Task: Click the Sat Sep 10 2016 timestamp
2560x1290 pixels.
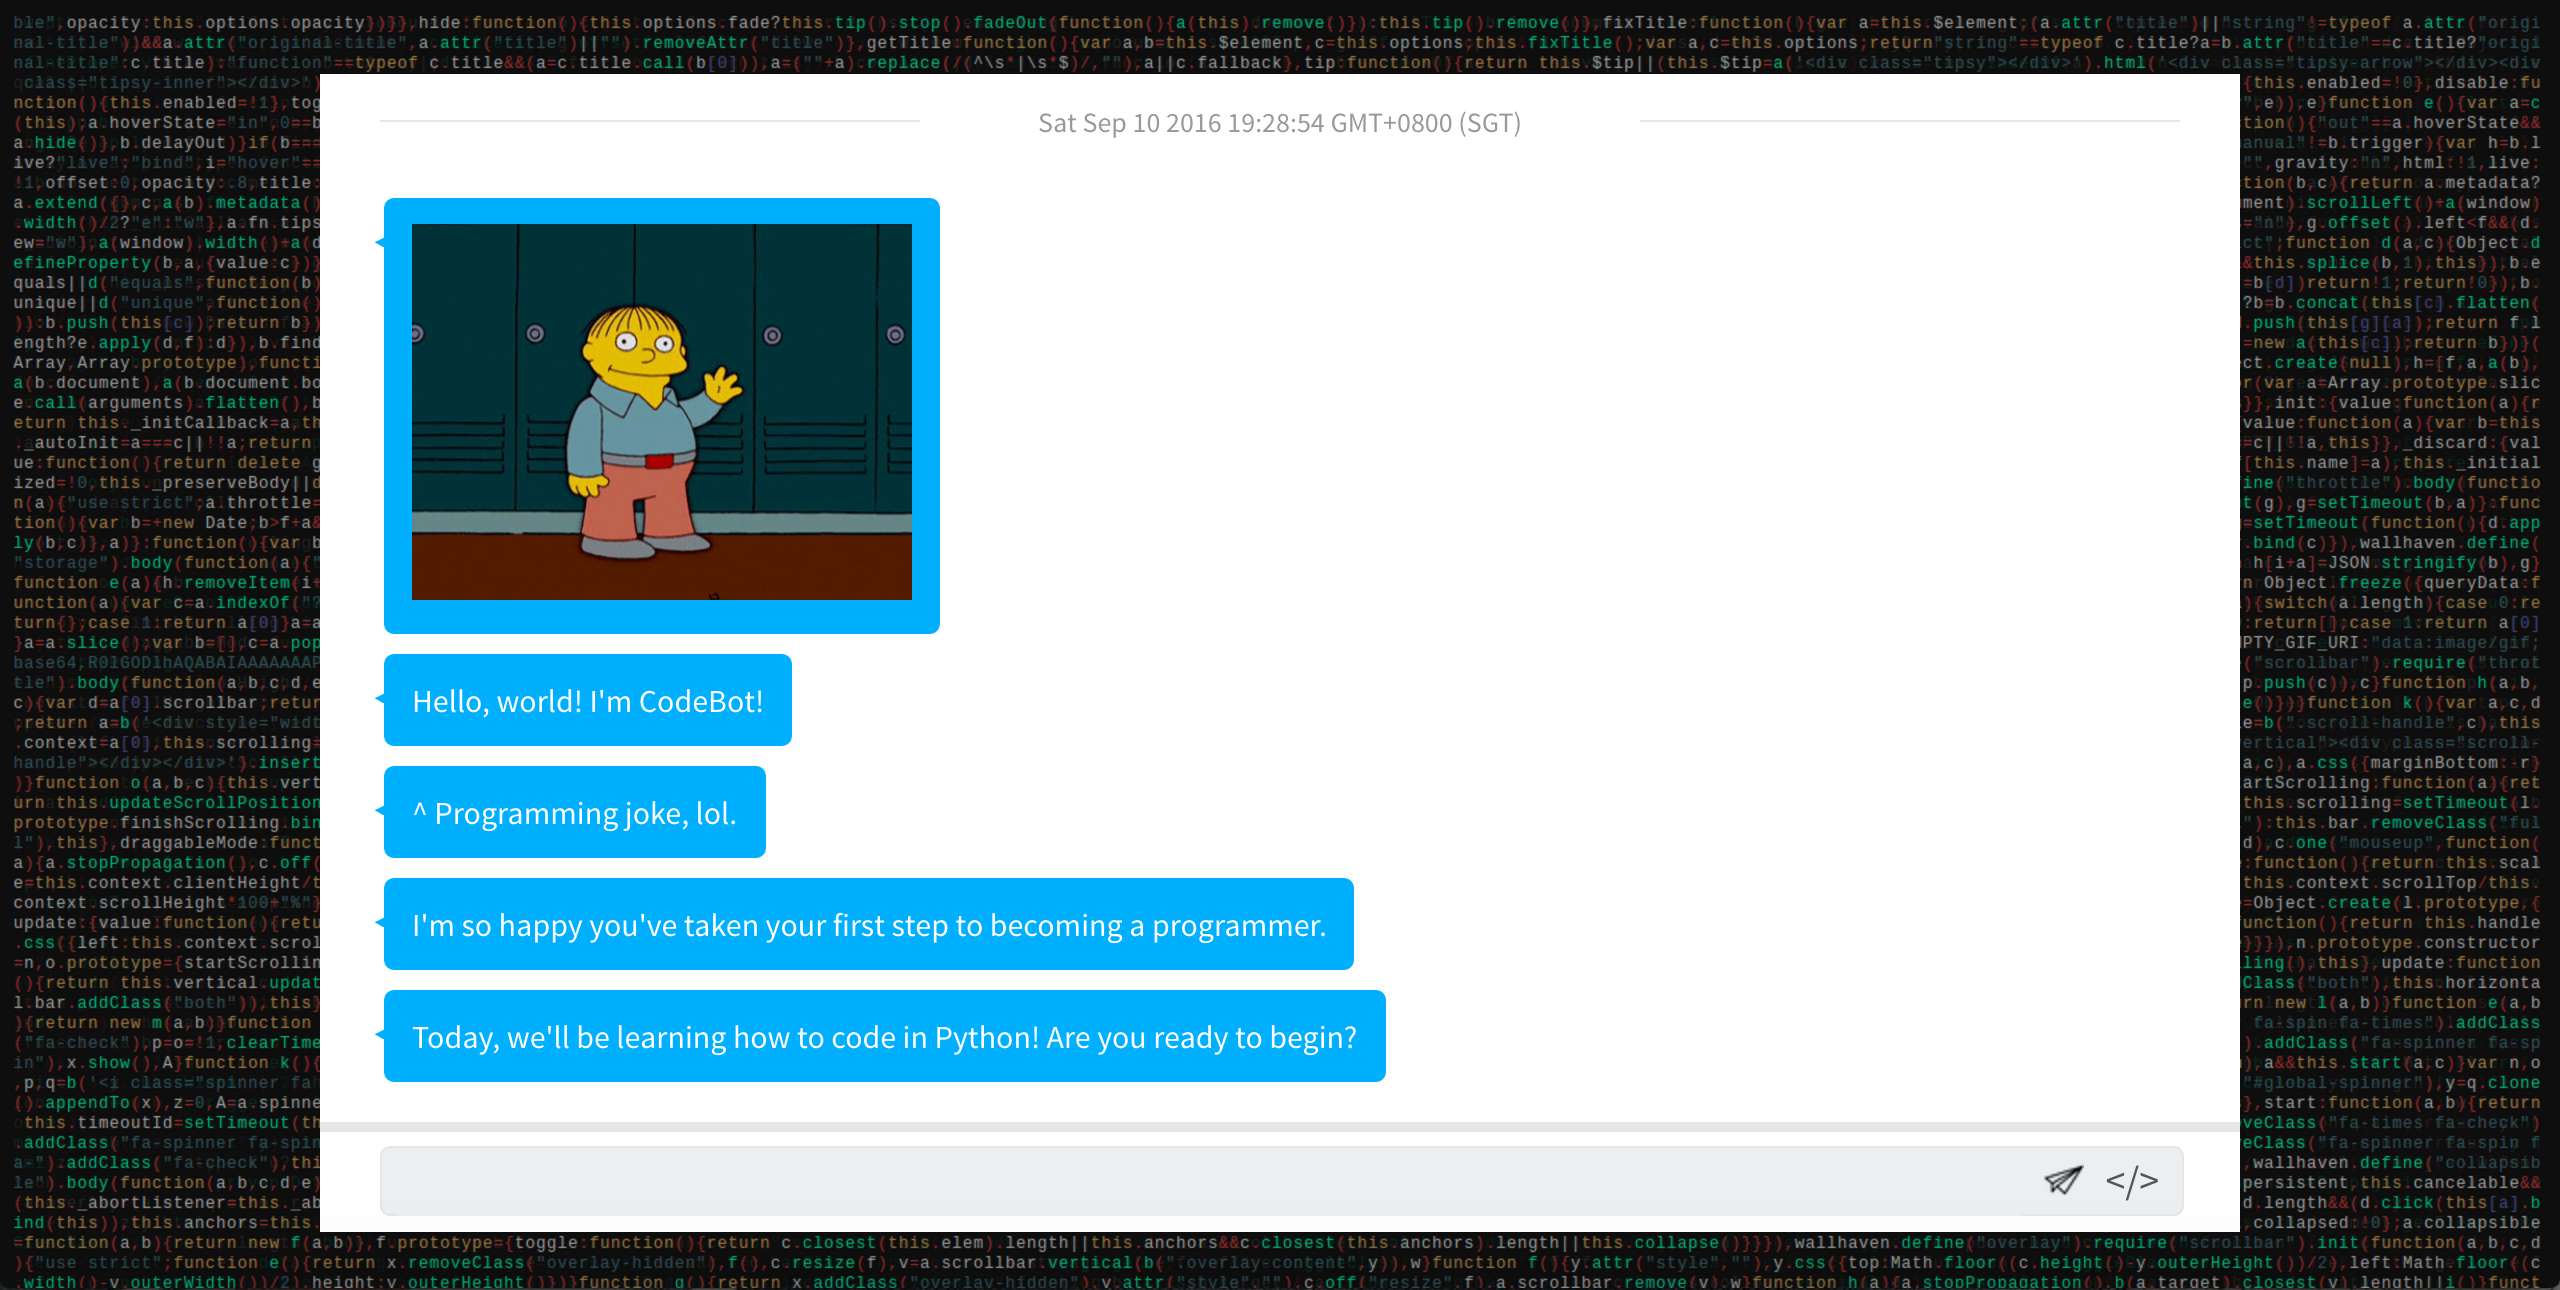Action: [1279, 123]
